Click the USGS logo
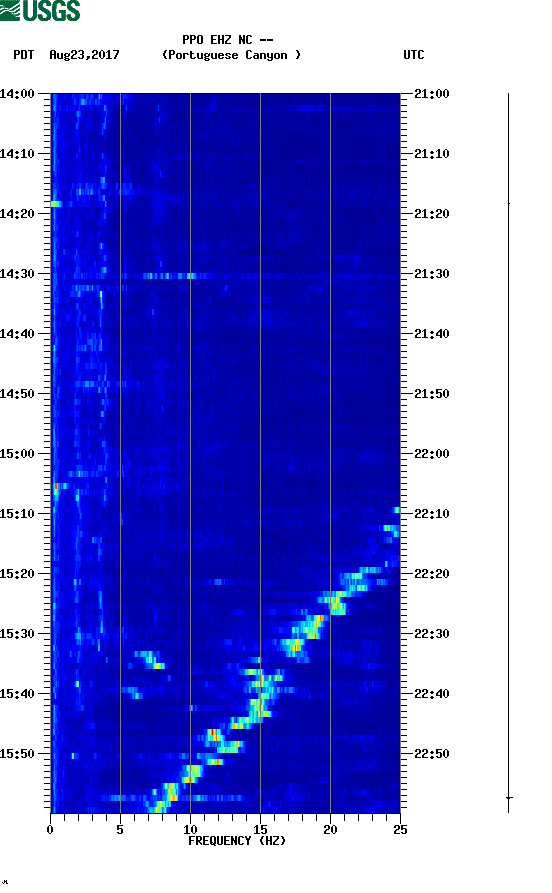552x893 pixels. coord(40,10)
